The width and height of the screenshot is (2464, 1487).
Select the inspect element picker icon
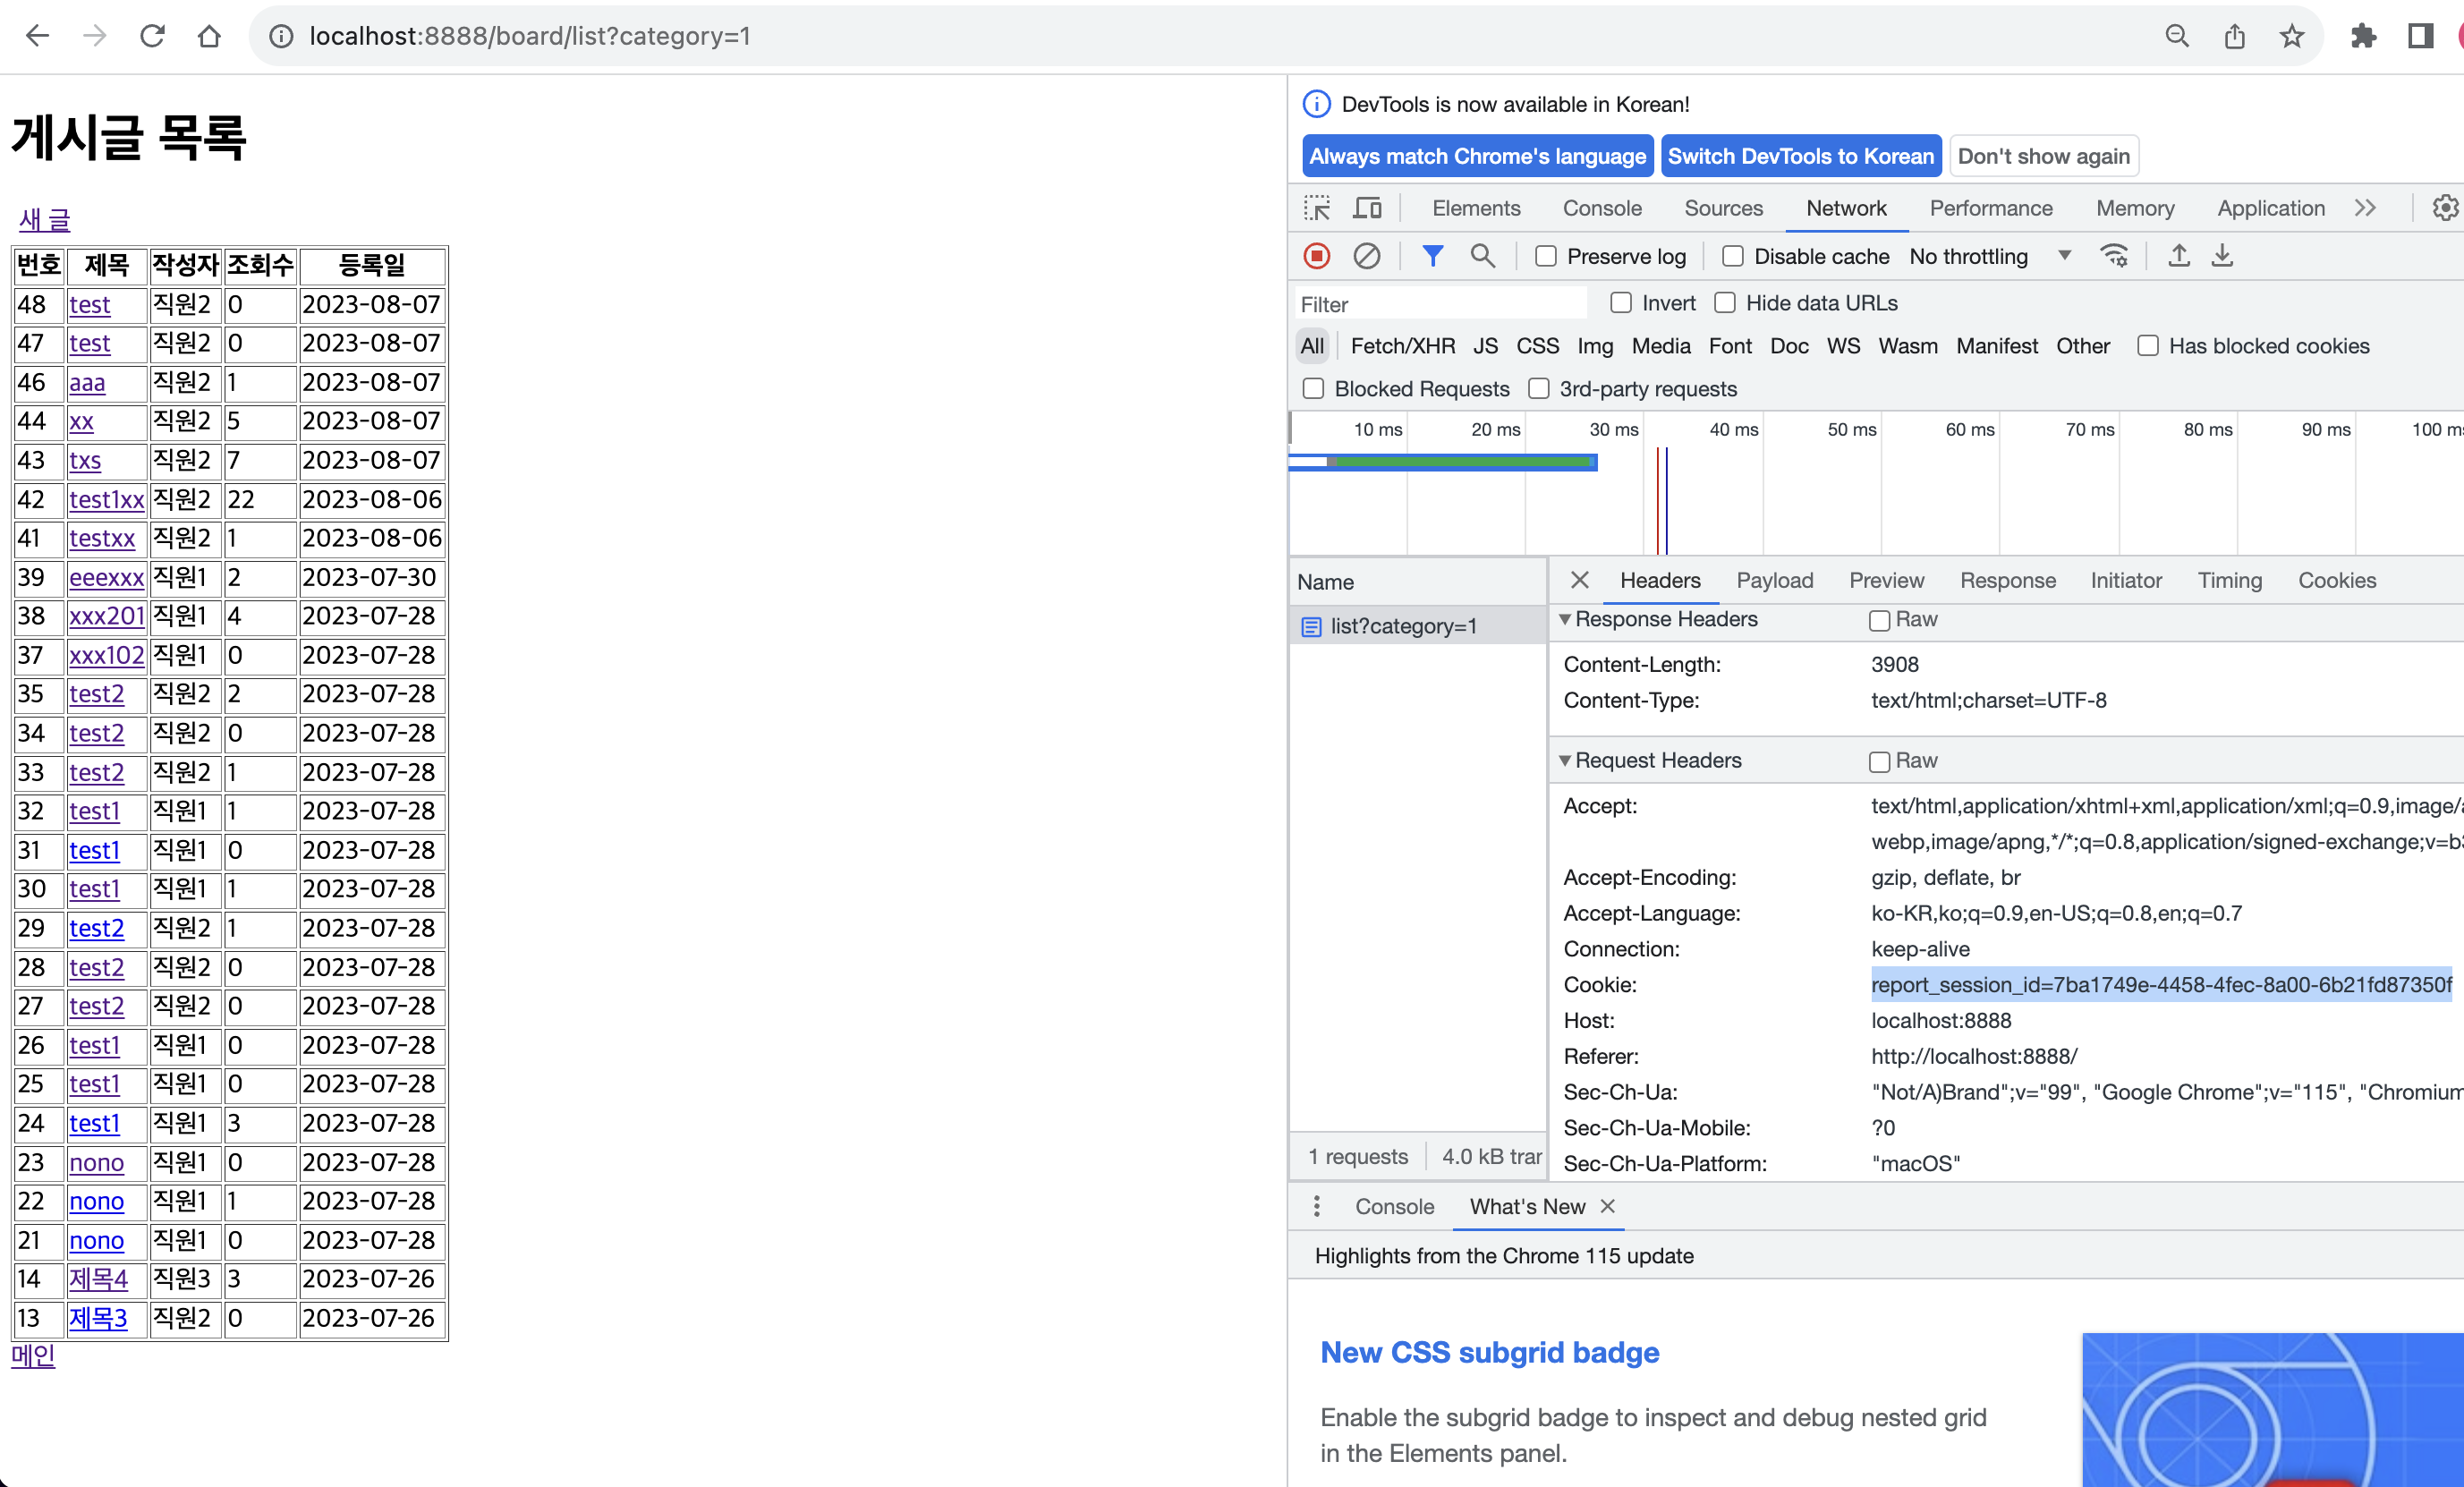[x=1317, y=208]
